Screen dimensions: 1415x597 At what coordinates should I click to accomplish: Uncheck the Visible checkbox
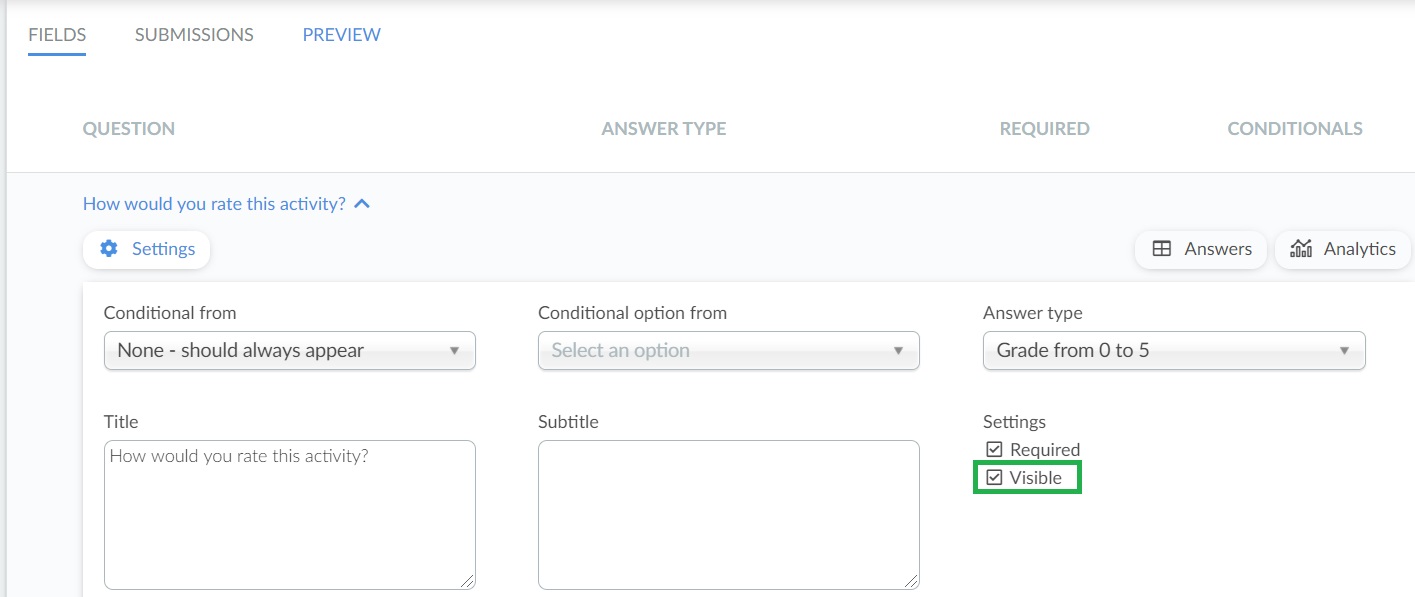pyautogui.click(x=994, y=478)
